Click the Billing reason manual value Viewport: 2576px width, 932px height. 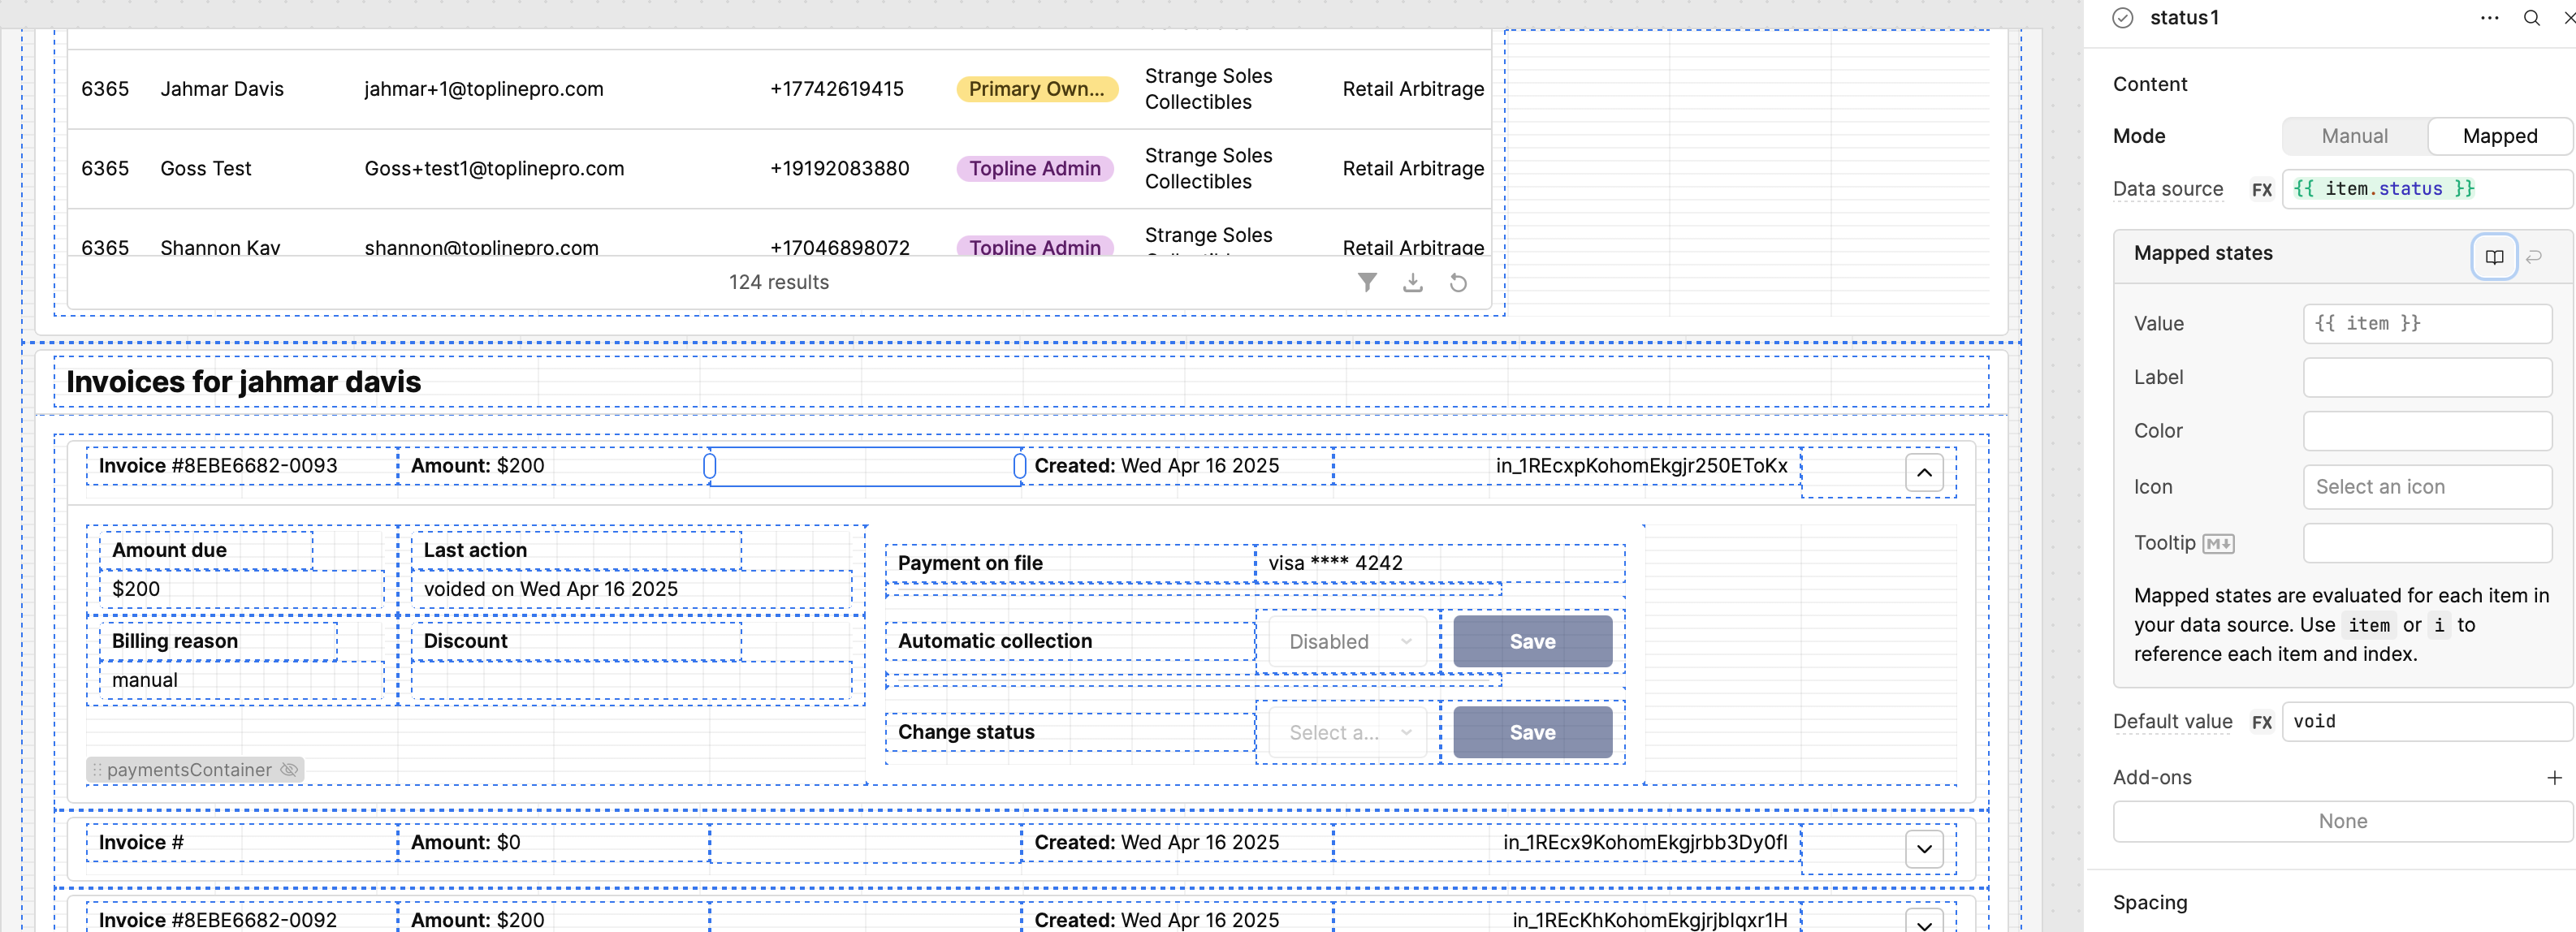pyautogui.click(x=145, y=681)
